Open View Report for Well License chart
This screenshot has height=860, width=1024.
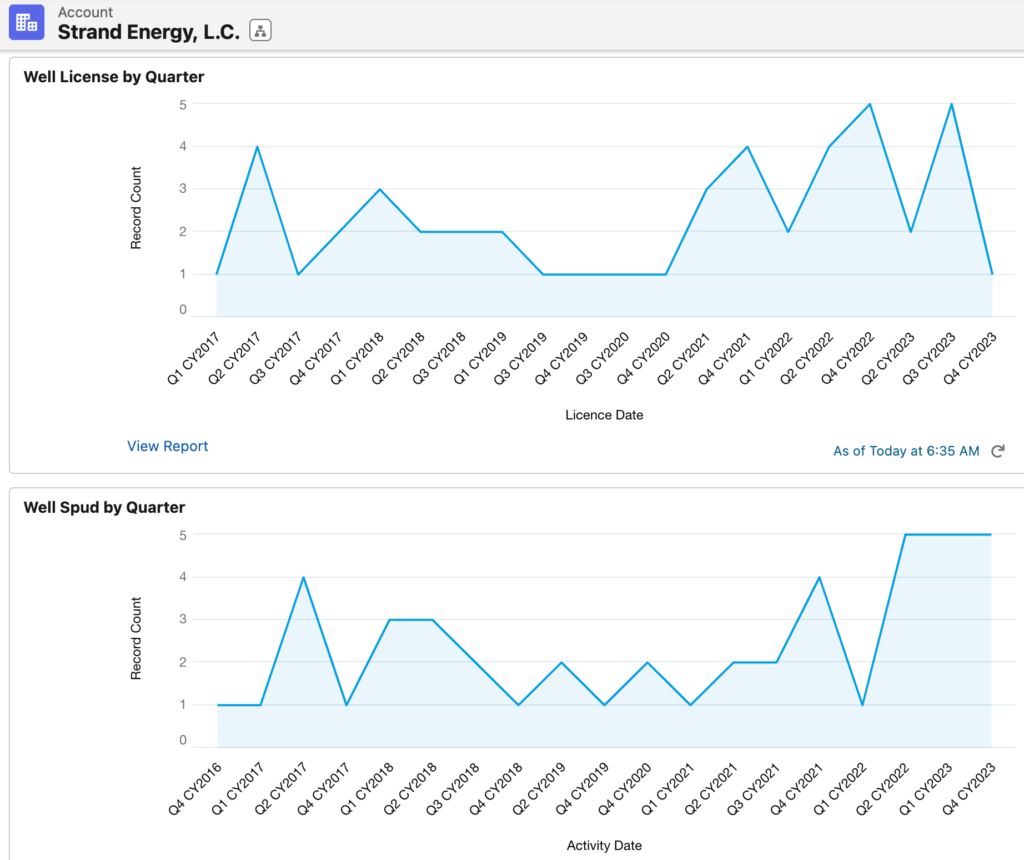tap(167, 446)
